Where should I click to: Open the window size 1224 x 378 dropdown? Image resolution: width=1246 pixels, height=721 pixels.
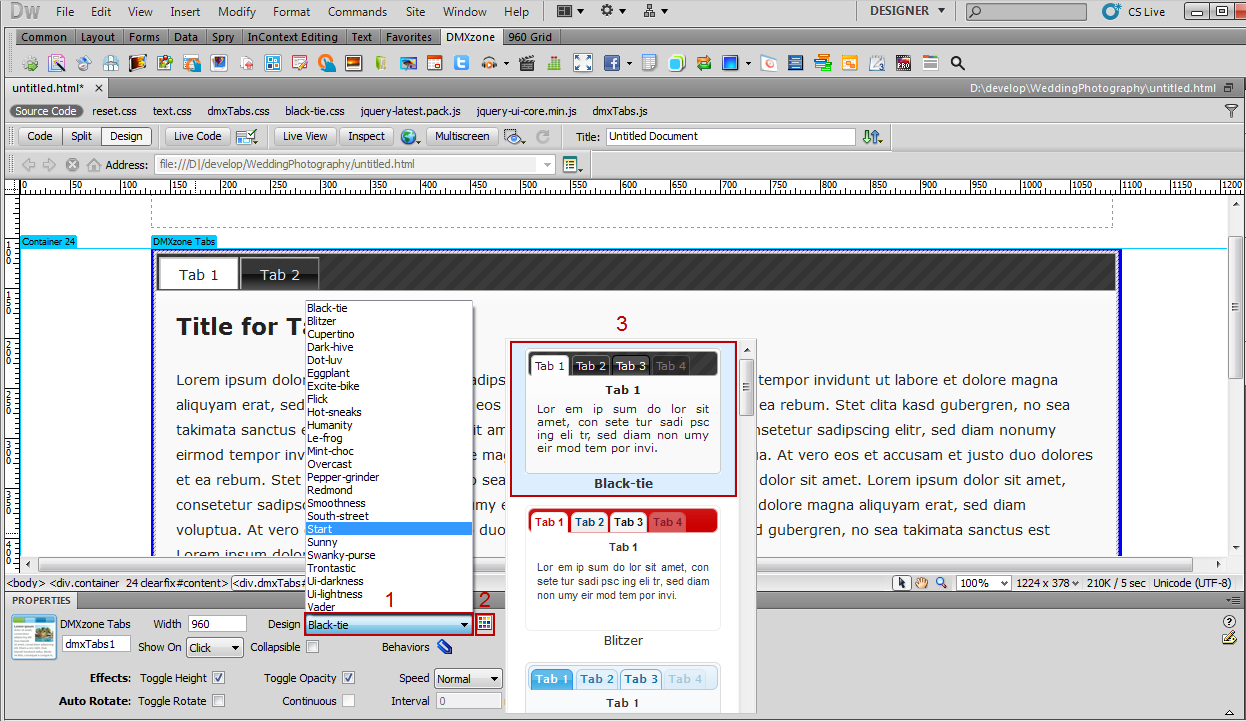pyautogui.click(x=1049, y=583)
